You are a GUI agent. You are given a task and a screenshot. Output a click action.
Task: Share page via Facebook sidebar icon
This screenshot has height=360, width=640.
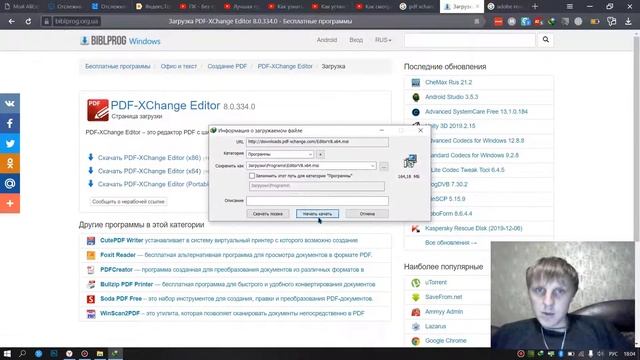point(10,123)
